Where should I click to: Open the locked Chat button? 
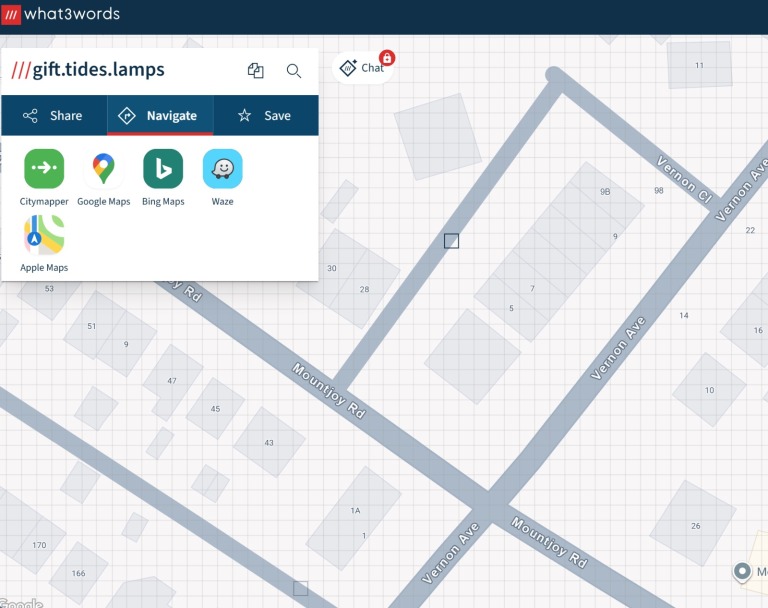pos(363,68)
